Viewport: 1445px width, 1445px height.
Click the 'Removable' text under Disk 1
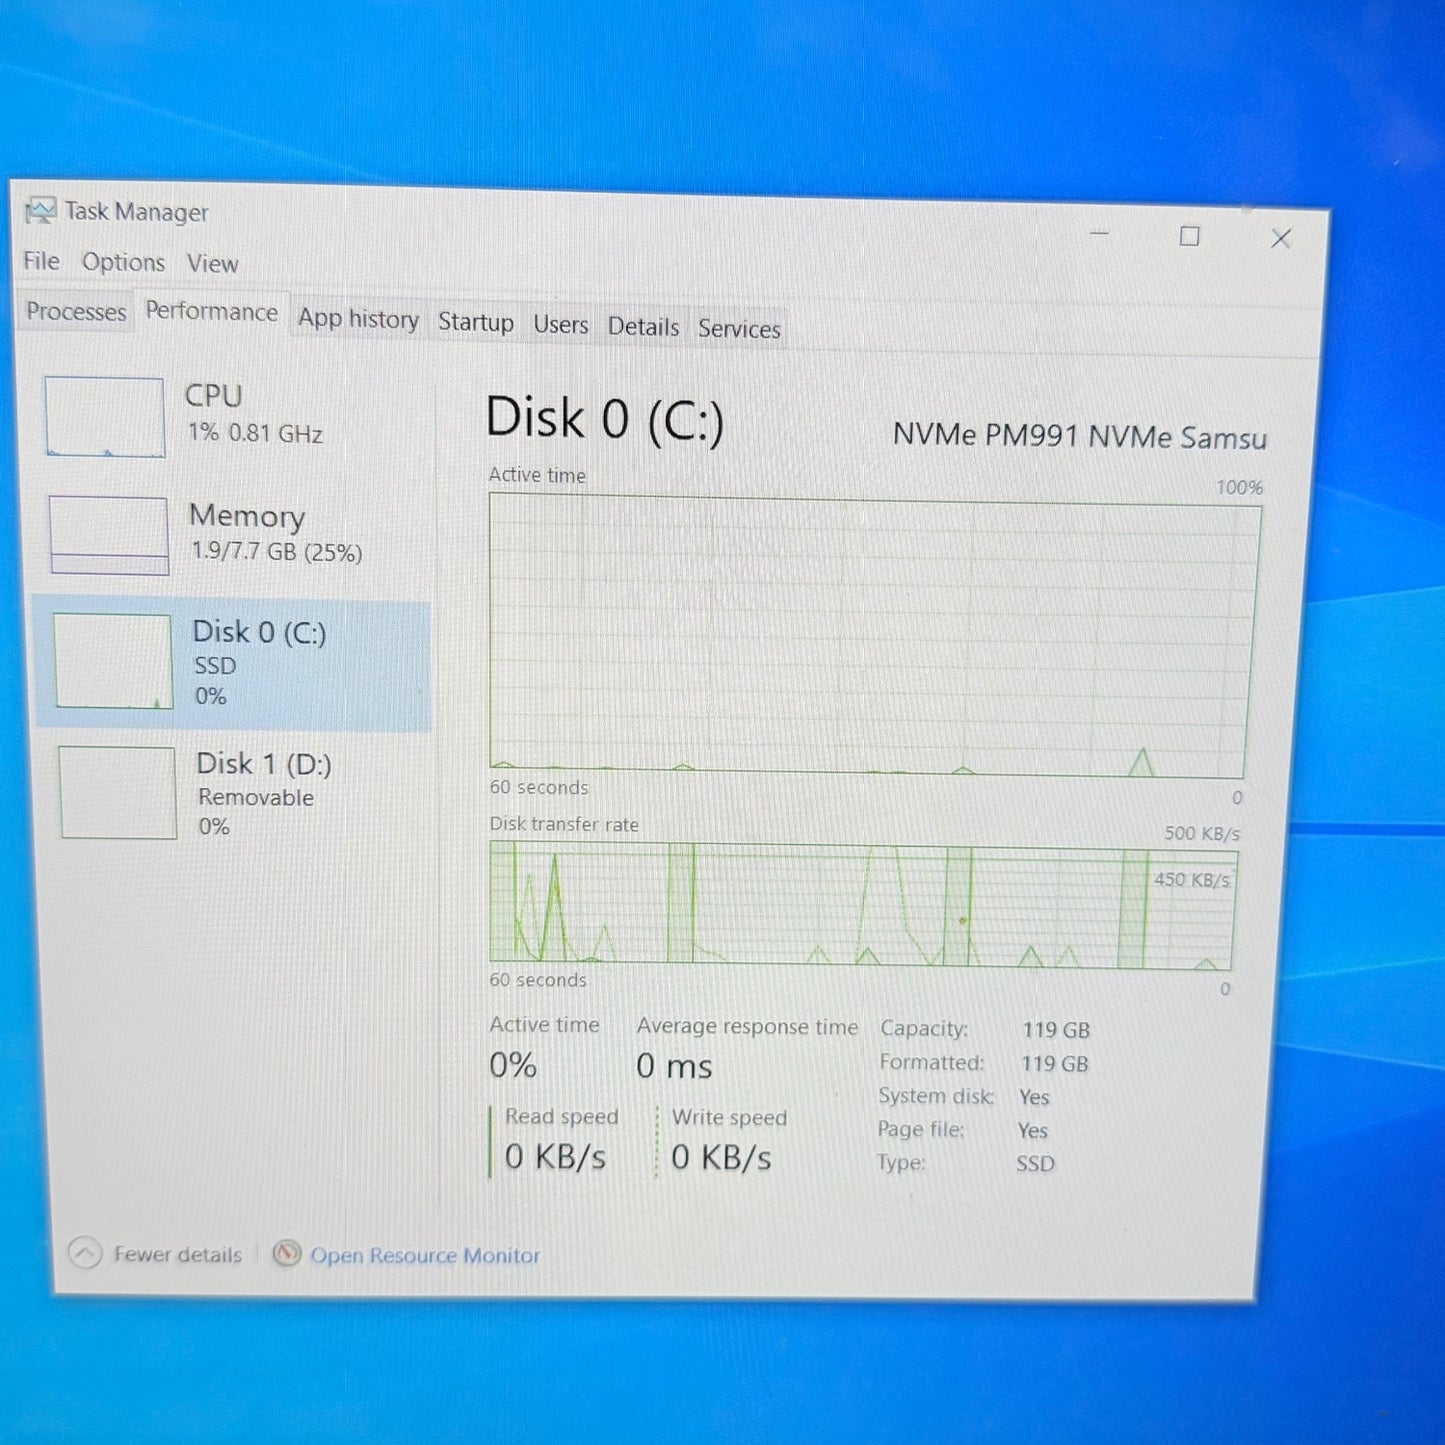[256, 797]
